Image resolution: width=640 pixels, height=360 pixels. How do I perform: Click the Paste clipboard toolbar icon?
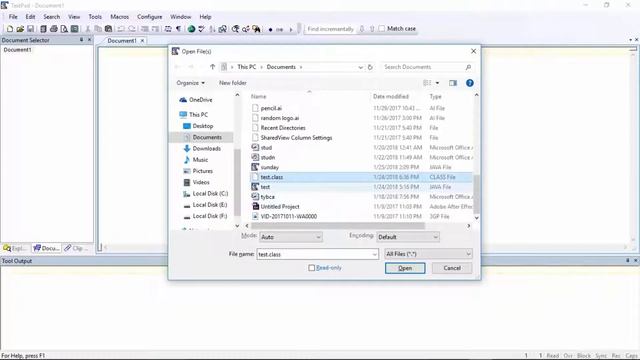(x=109, y=29)
